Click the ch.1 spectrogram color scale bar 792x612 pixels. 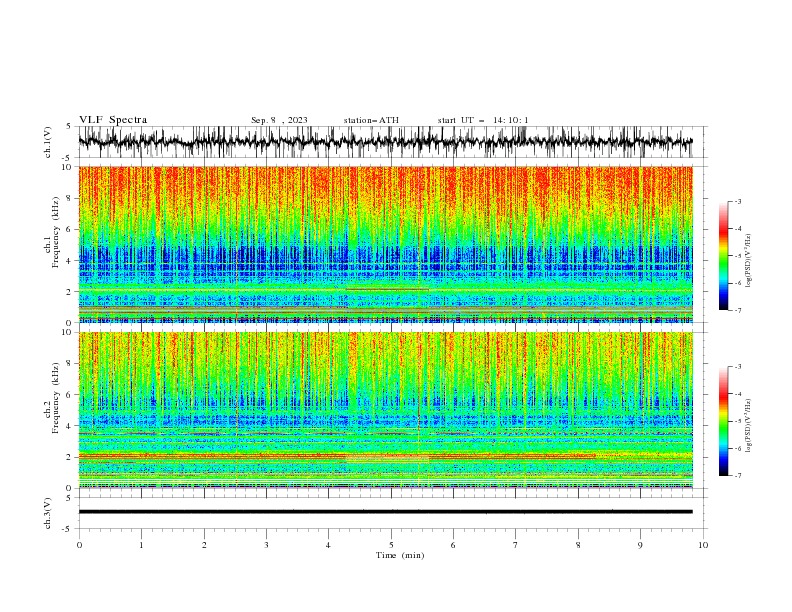pyautogui.click(x=723, y=256)
